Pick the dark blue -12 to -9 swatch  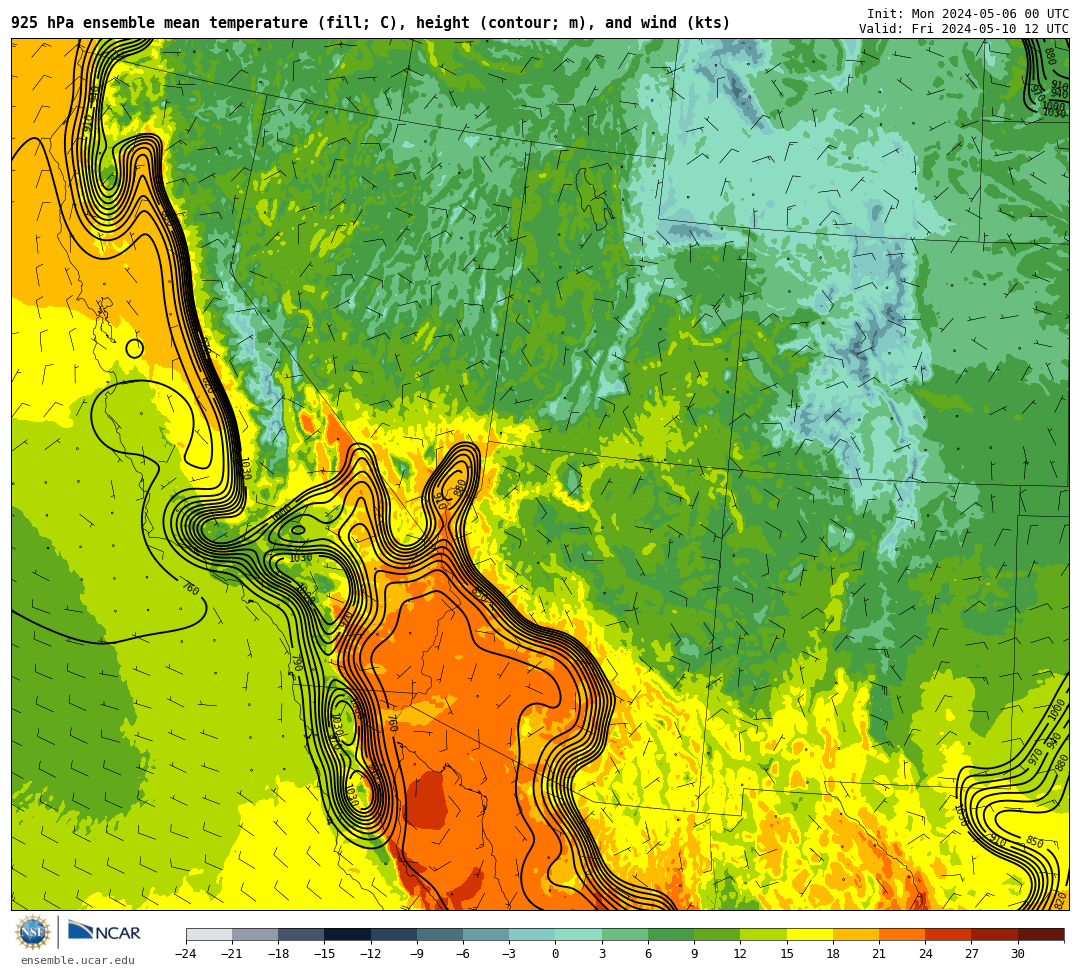[x=394, y=934]
